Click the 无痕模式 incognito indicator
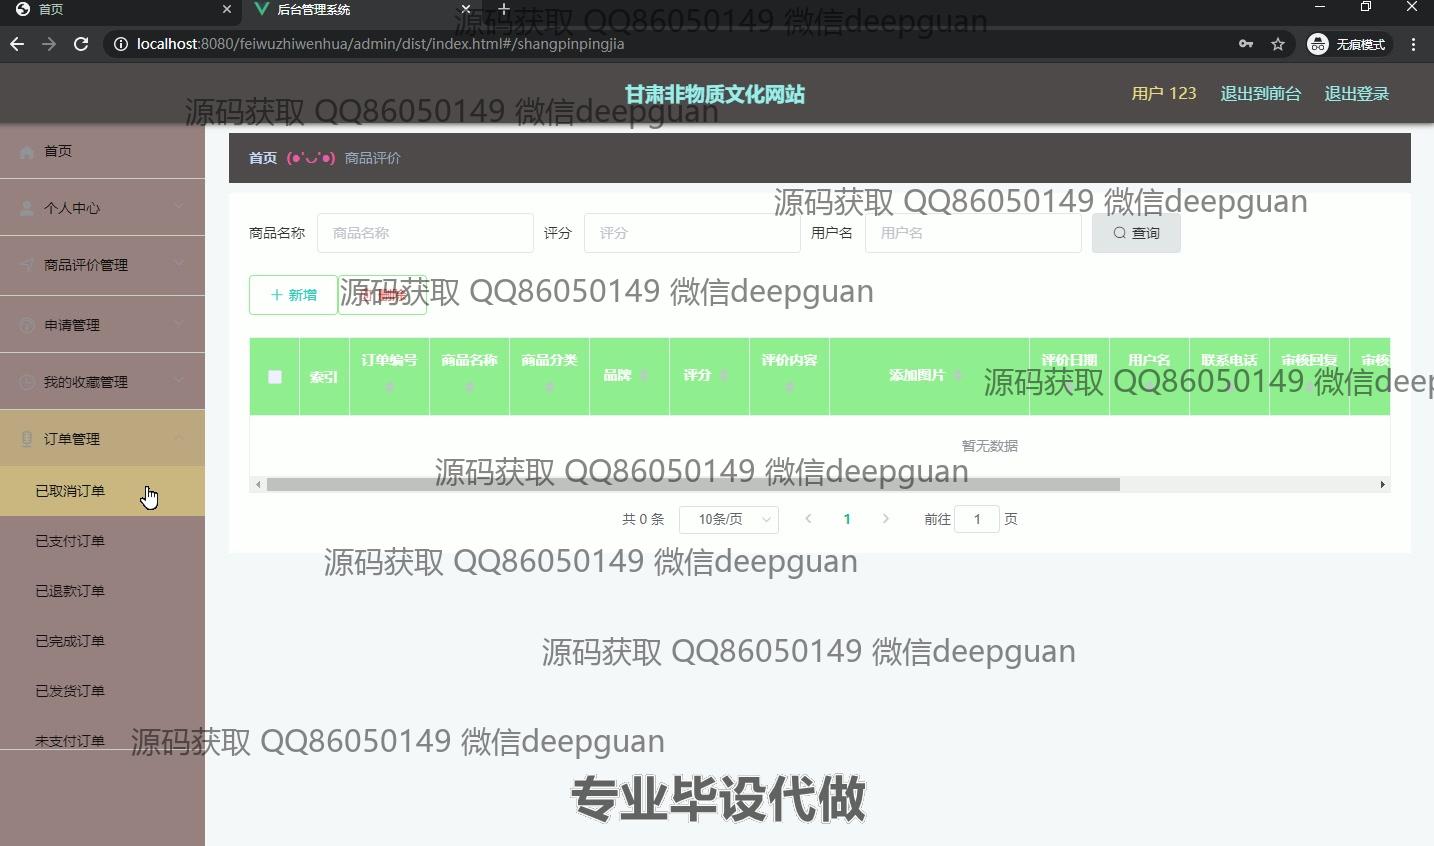This screenshot has width=1434, height=846. [x=1348, y=44]
